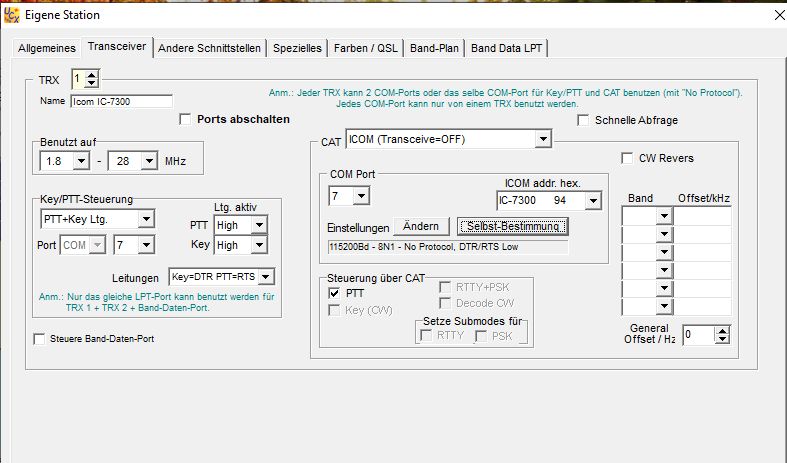Click the TRX Name input field
Image resolution: width=787 pixels, height=463 pixels.
coord(121,101)
